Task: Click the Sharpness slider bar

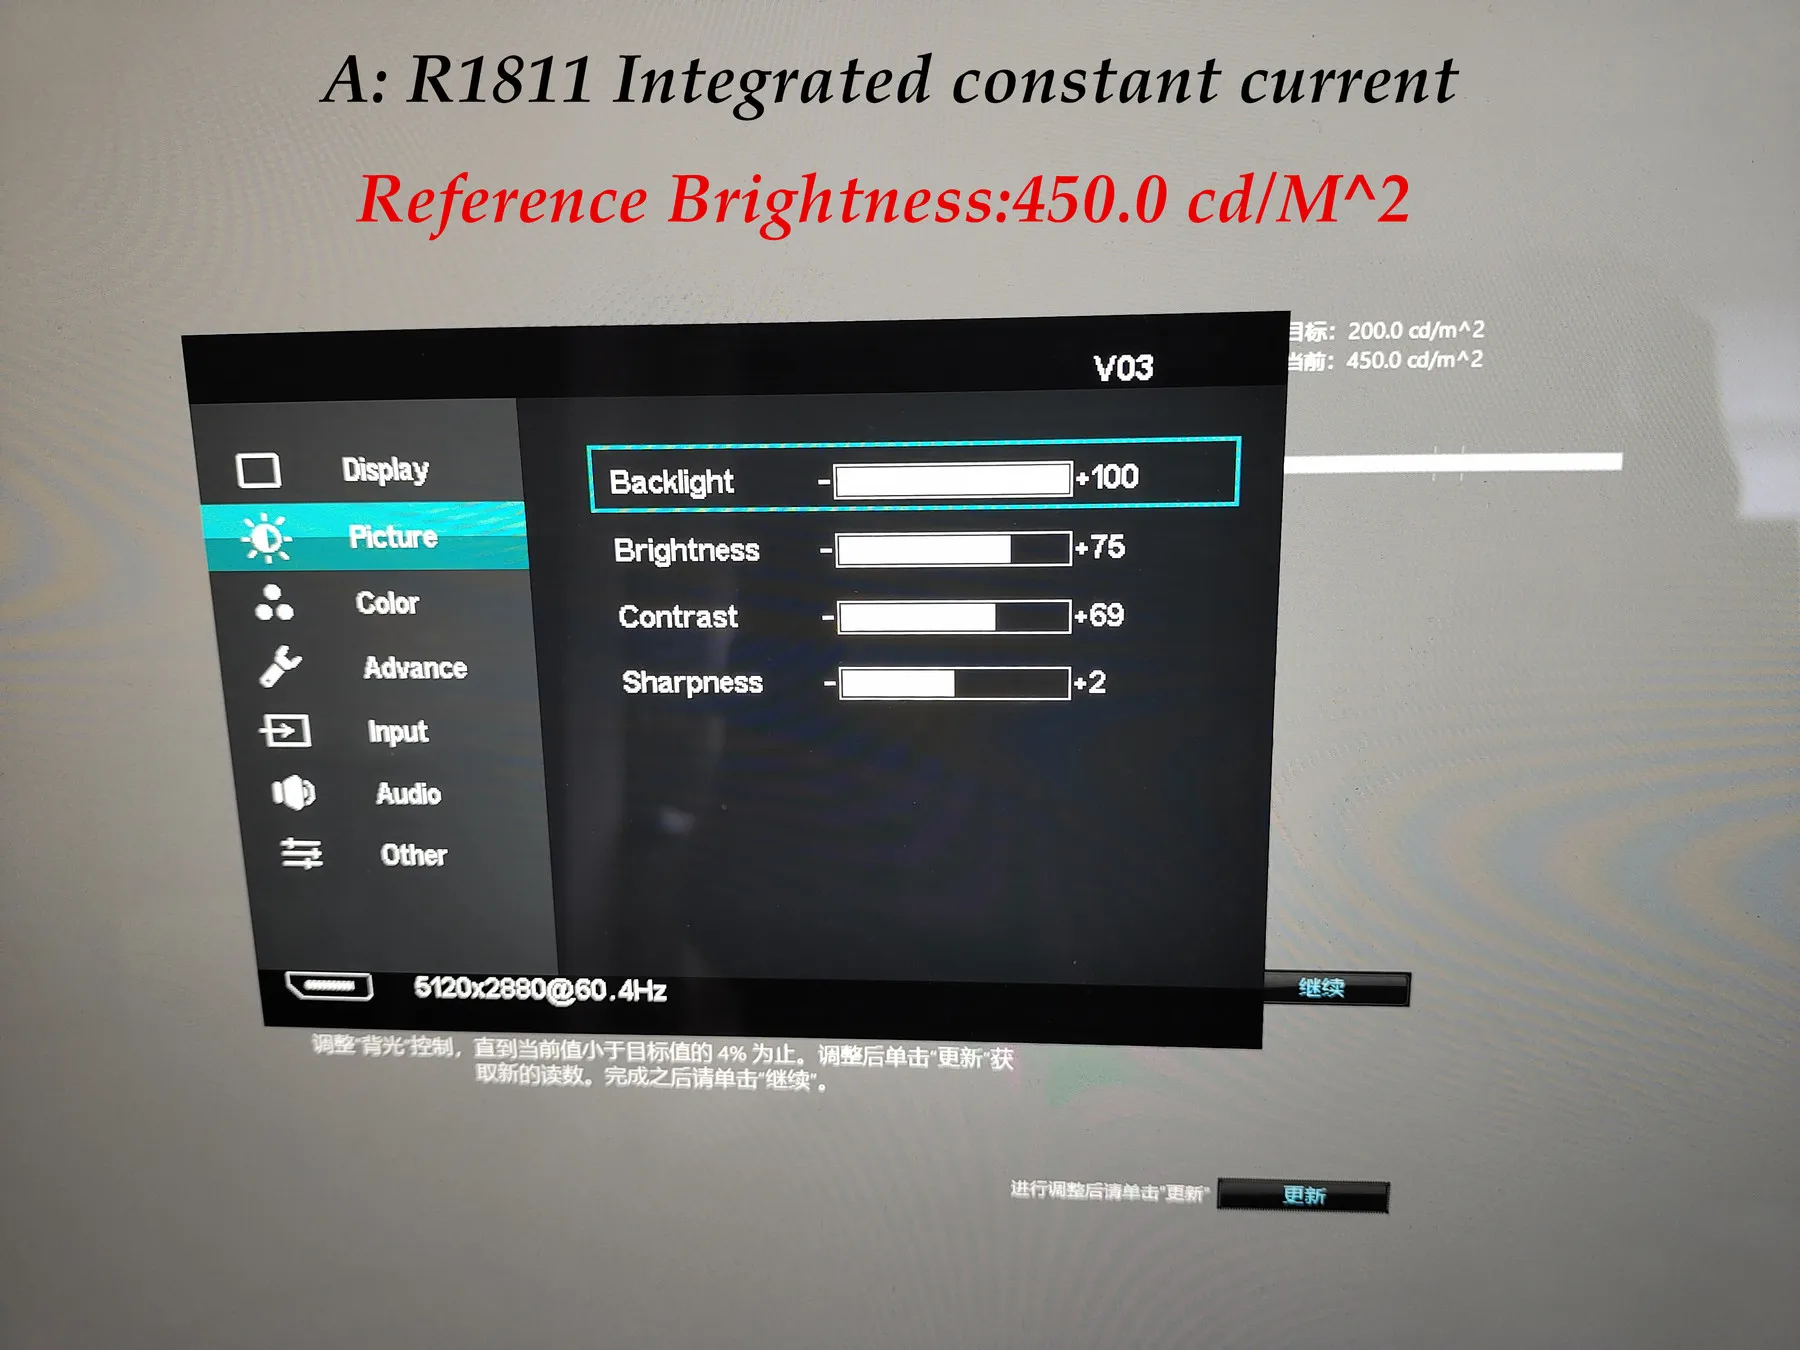Action: [955, 684]
